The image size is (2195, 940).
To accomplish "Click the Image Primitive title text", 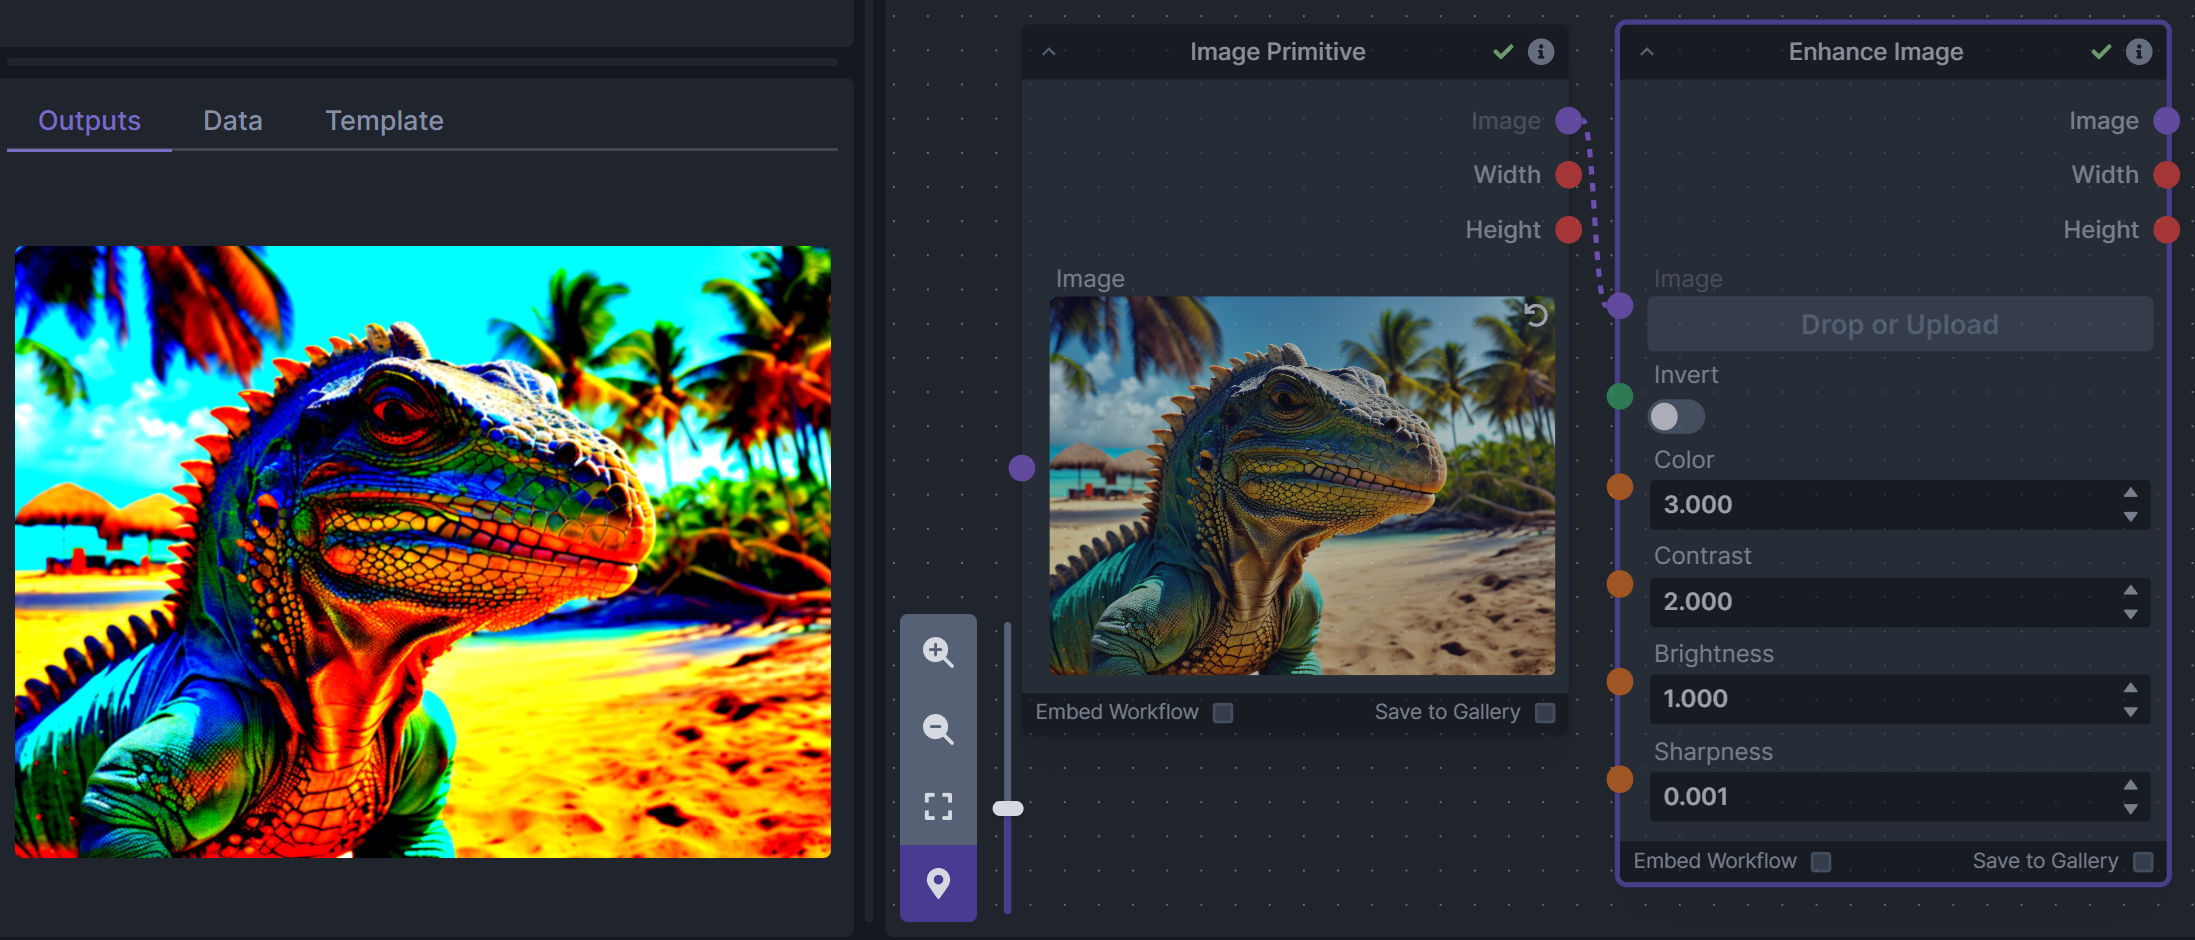I will pyautogui.click(x=1277, y=52).
